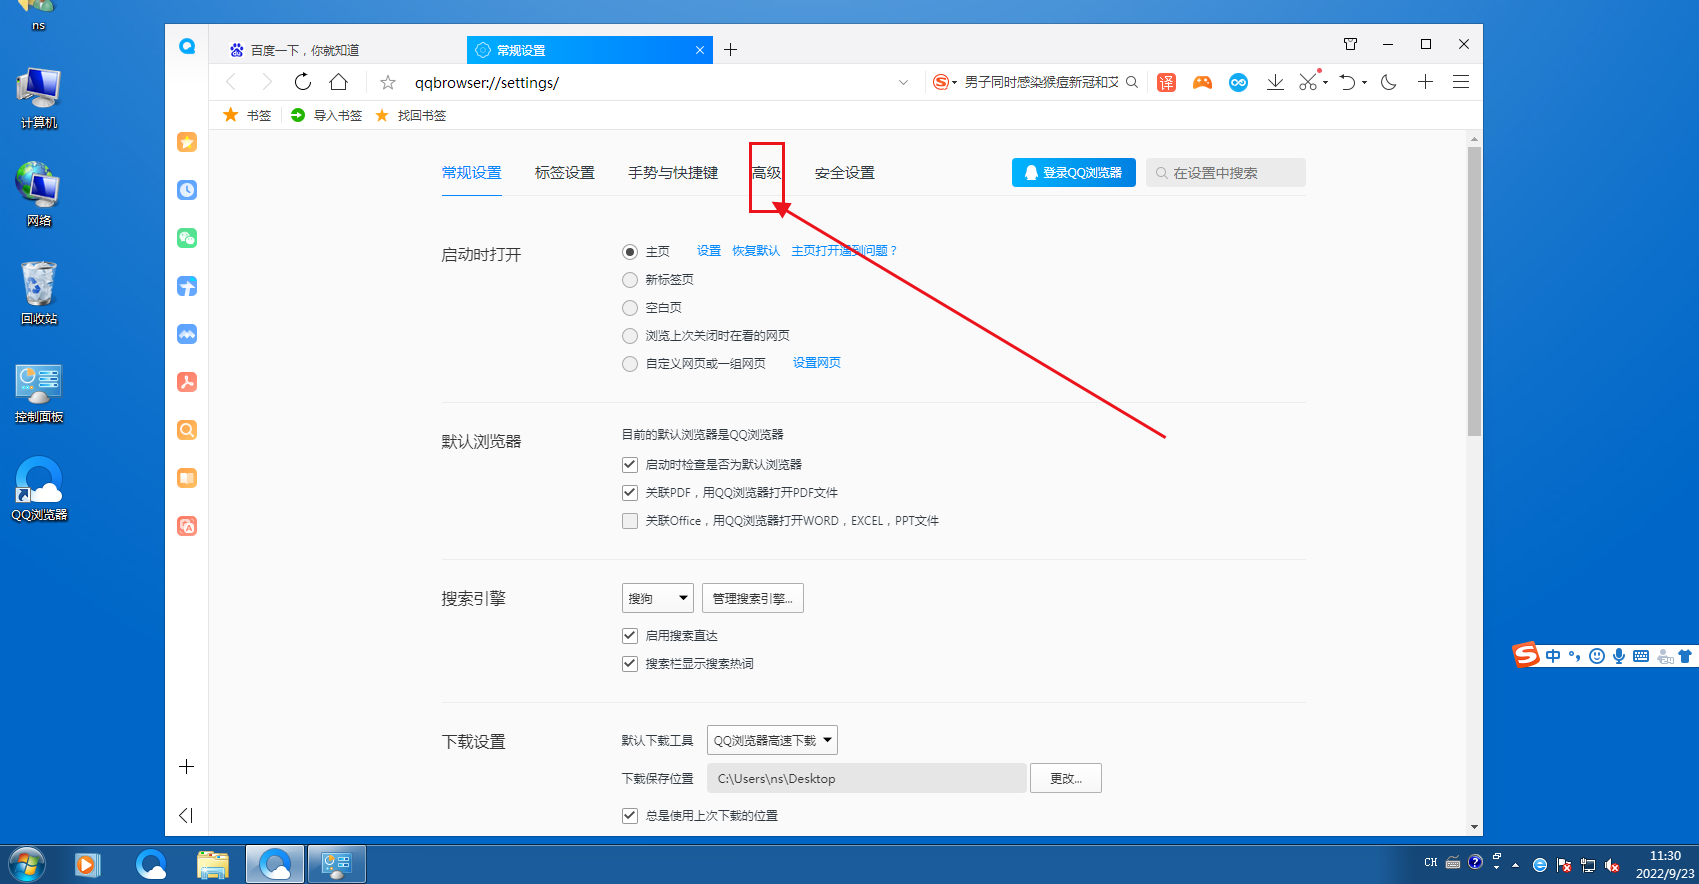This screenshot has height=884, width=1699.
Task: Expand search engine selector beside Sogou icon
Action: click(x=955, y=83)
